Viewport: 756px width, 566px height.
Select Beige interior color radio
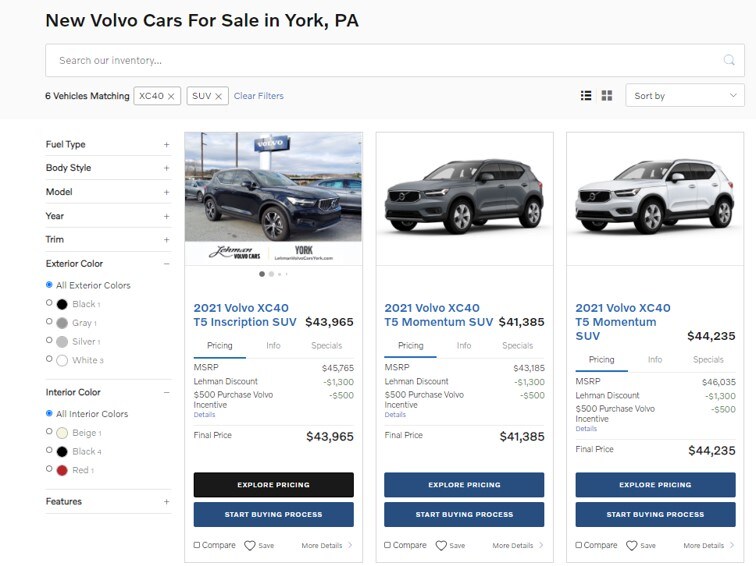click(49, 431)
